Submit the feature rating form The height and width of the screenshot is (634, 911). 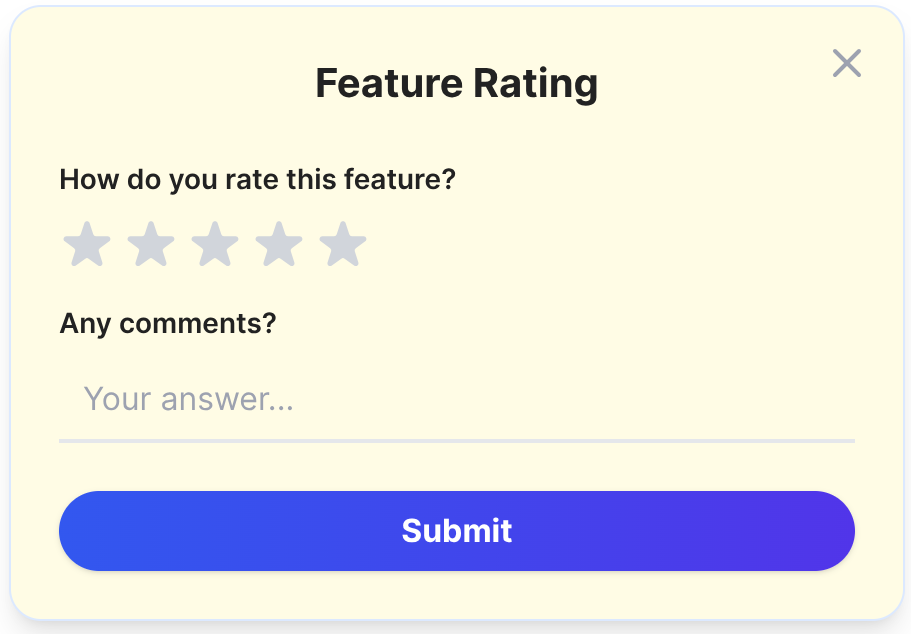(x=456, y=531)
